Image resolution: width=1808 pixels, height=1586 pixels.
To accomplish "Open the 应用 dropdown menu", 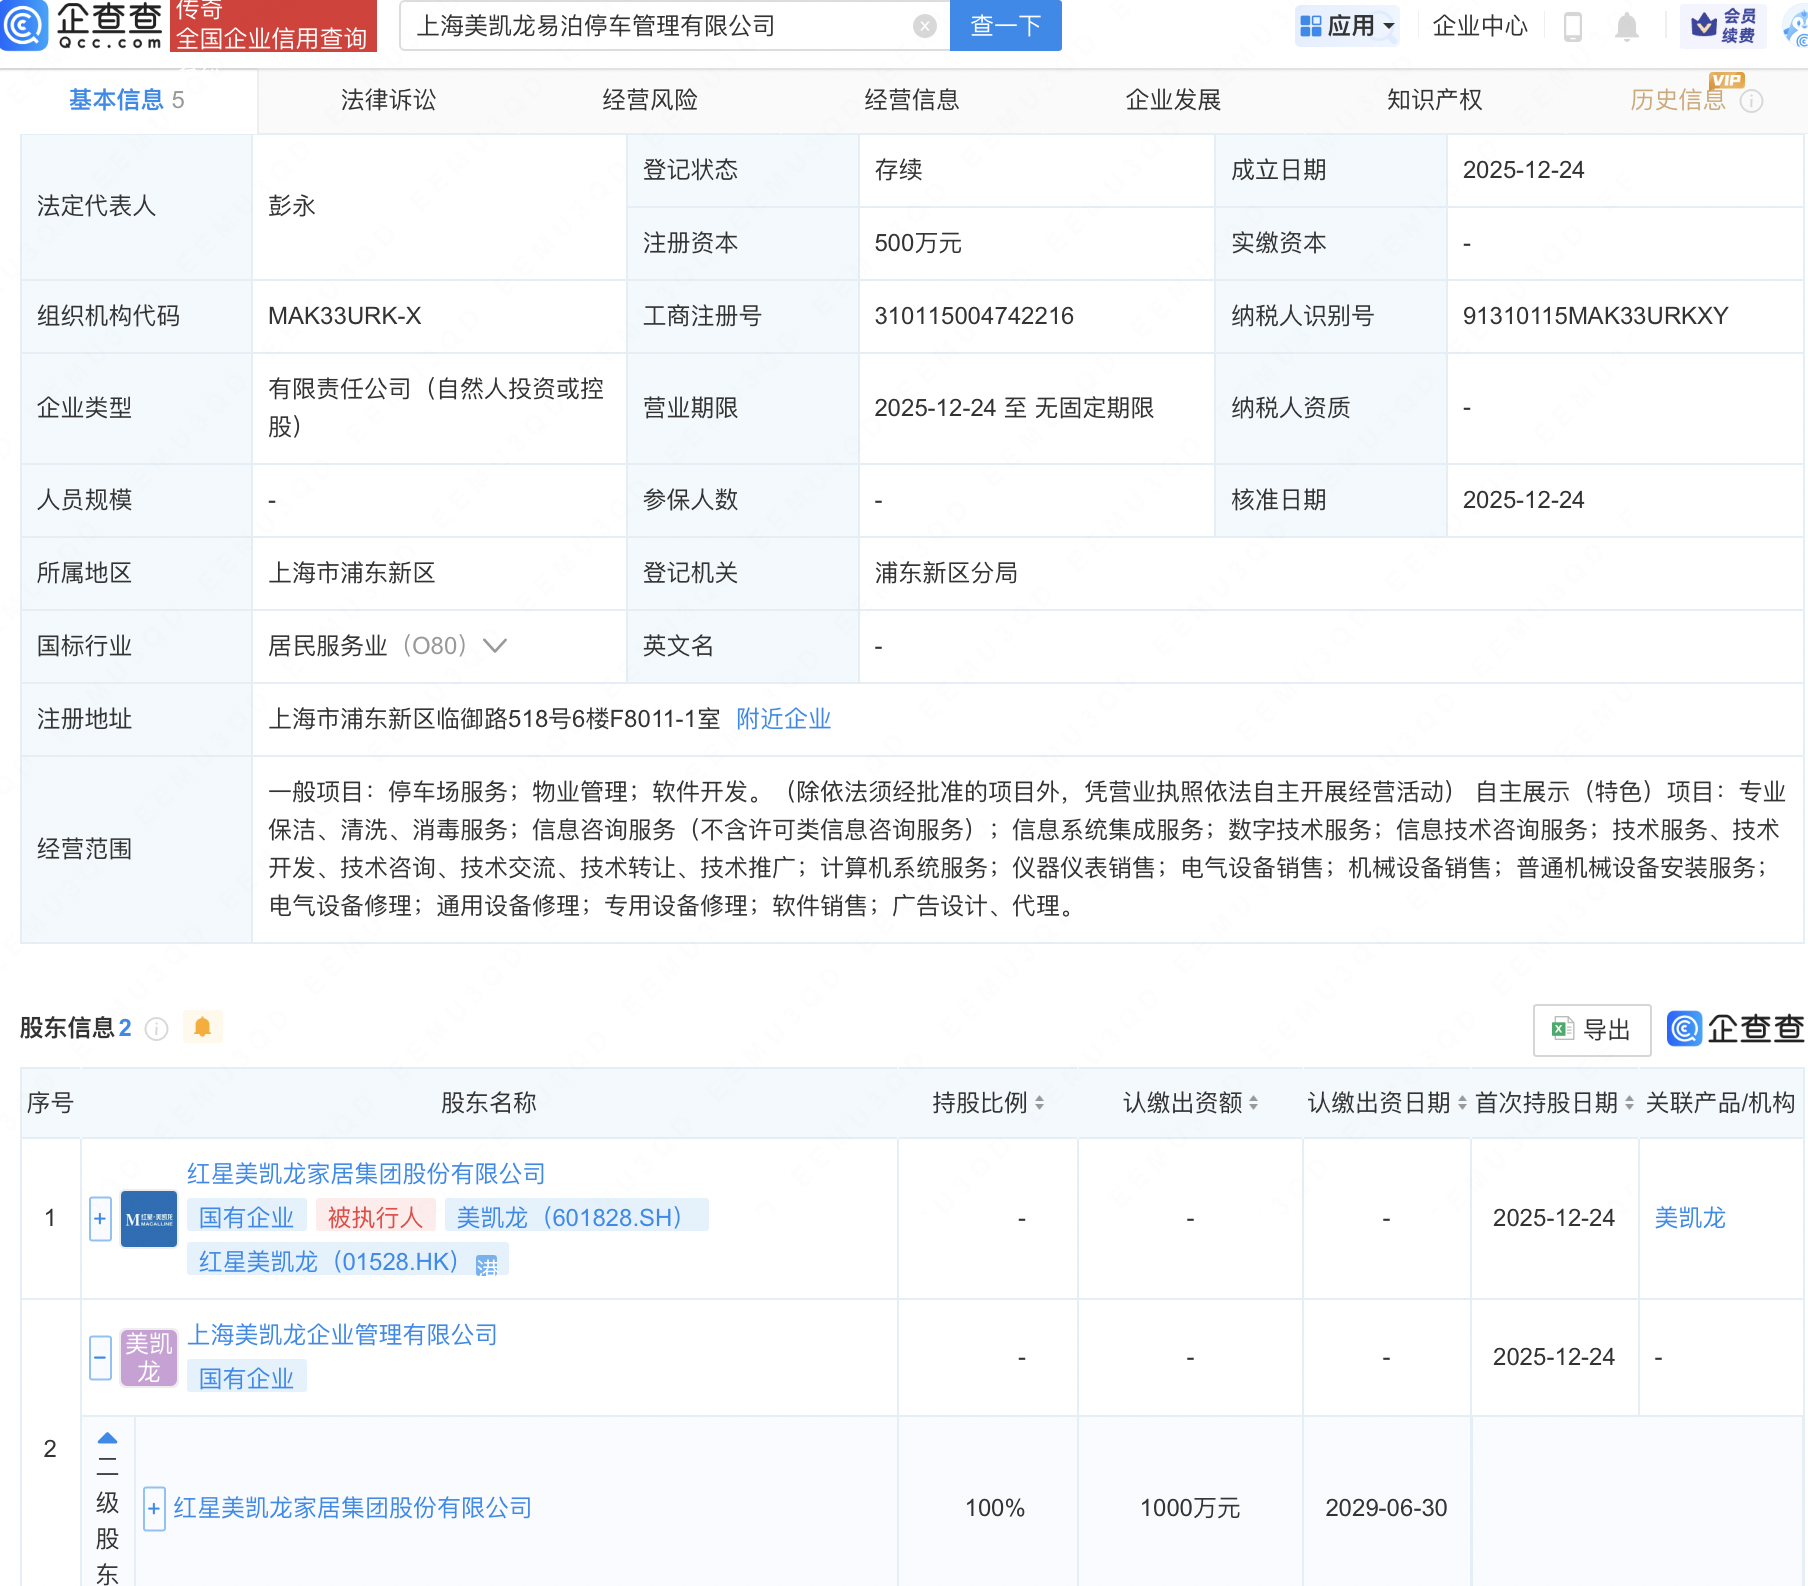I will tap(1347, 26).
